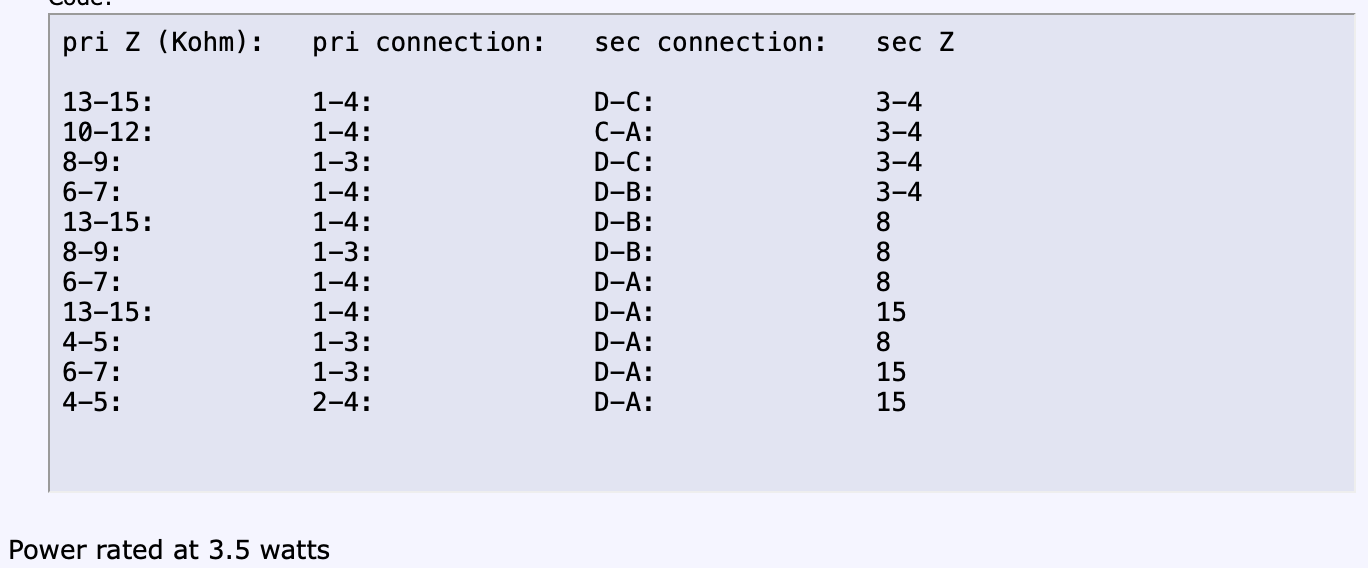Click "1-3:" in the last 6-7 row

[343, 372]
